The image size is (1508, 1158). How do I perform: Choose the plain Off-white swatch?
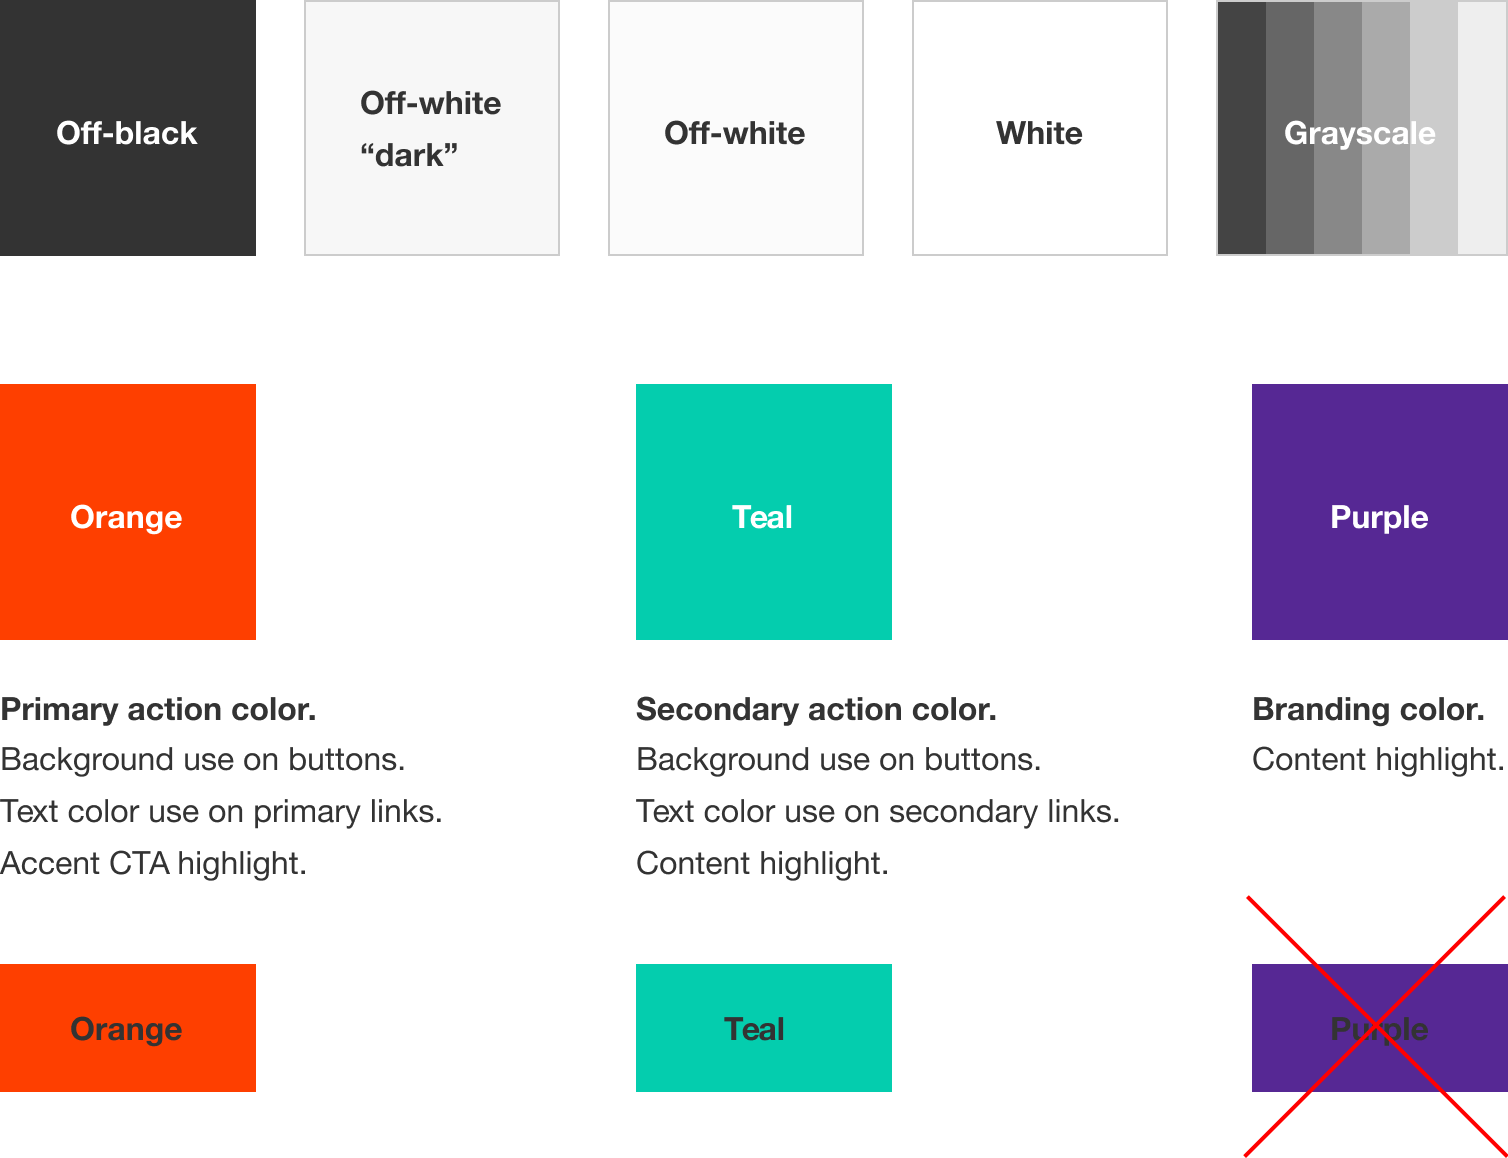736,128
